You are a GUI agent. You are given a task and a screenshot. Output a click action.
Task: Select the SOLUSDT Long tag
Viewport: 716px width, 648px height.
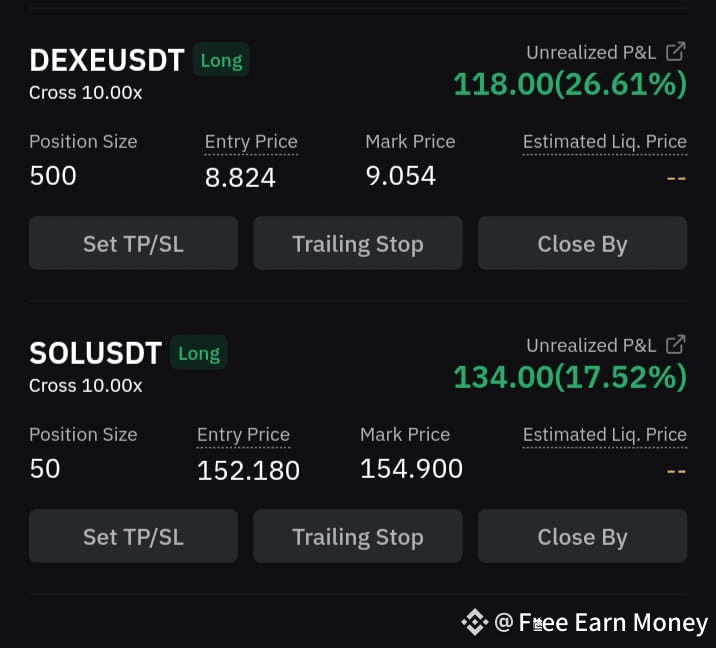[x=199, y=353]
